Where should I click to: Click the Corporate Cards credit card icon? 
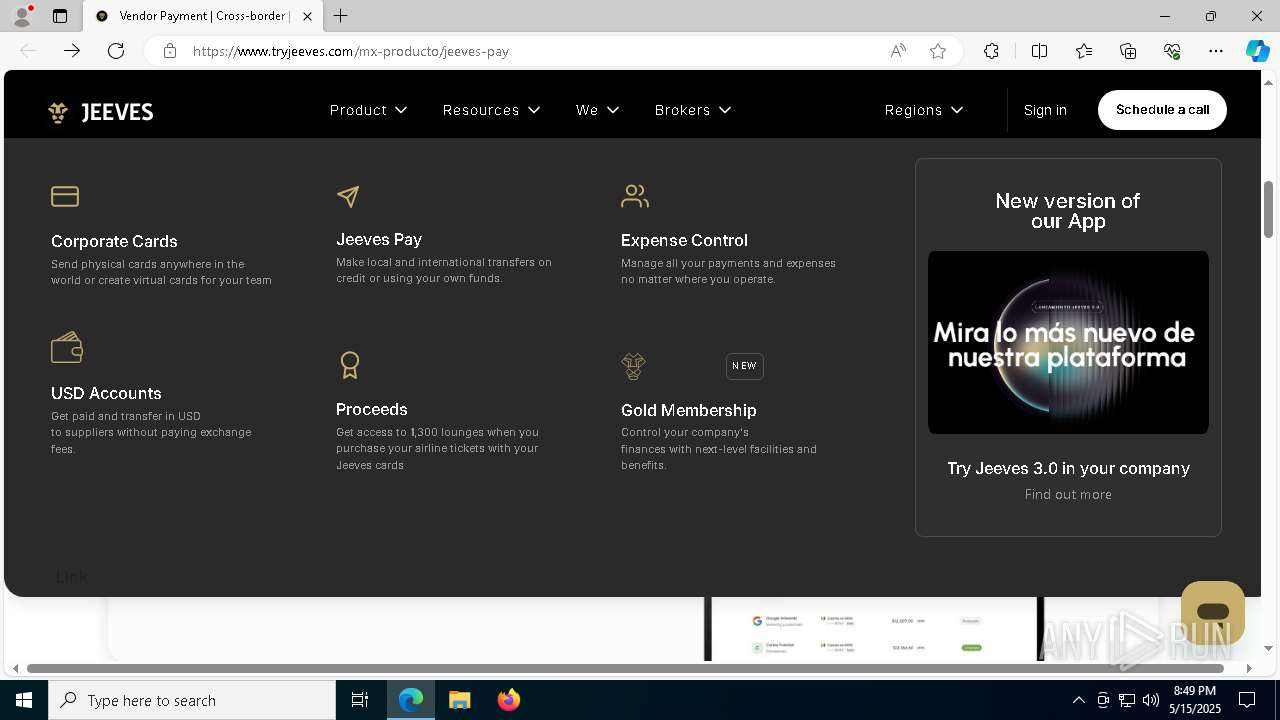pyautogui.click(x=65, y=196)
